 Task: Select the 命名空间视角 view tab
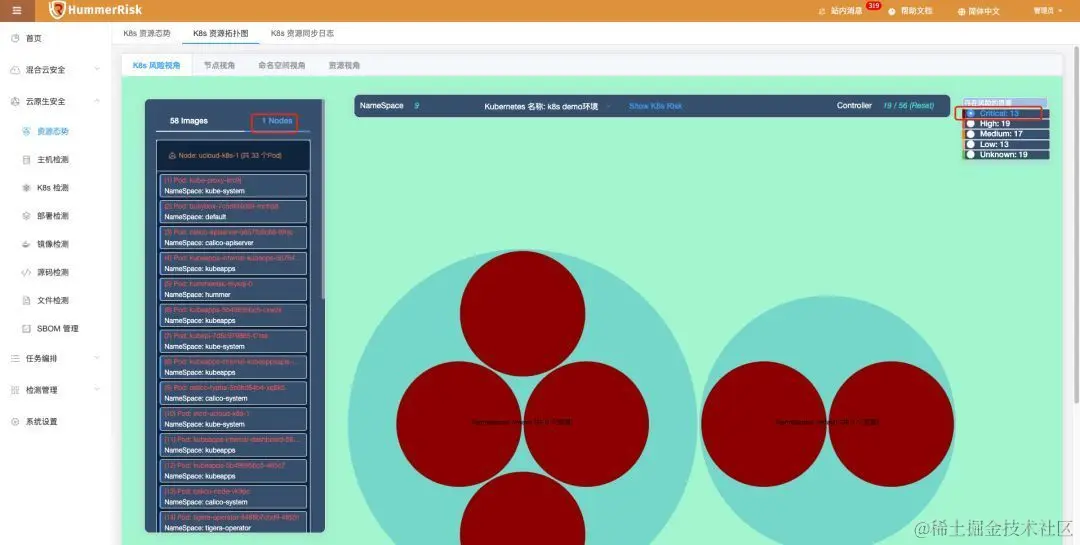281,65
